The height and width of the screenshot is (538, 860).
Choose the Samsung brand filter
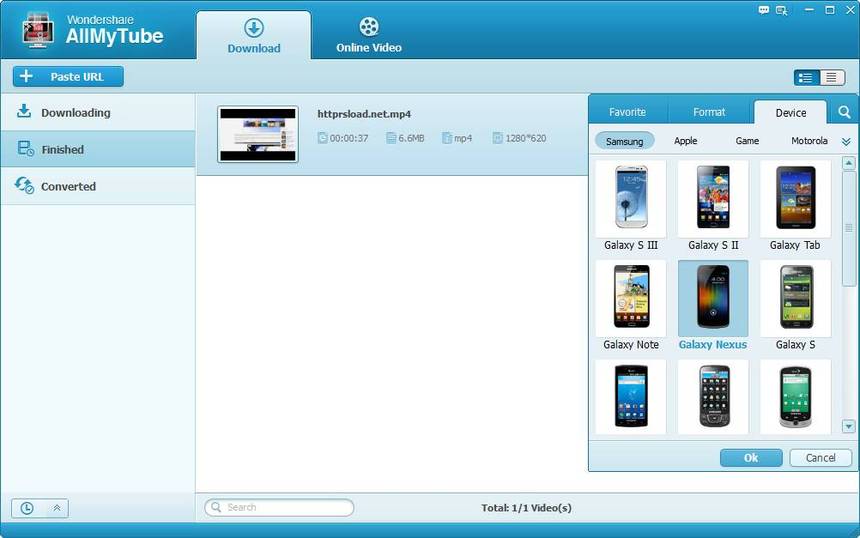pos(624,141)
